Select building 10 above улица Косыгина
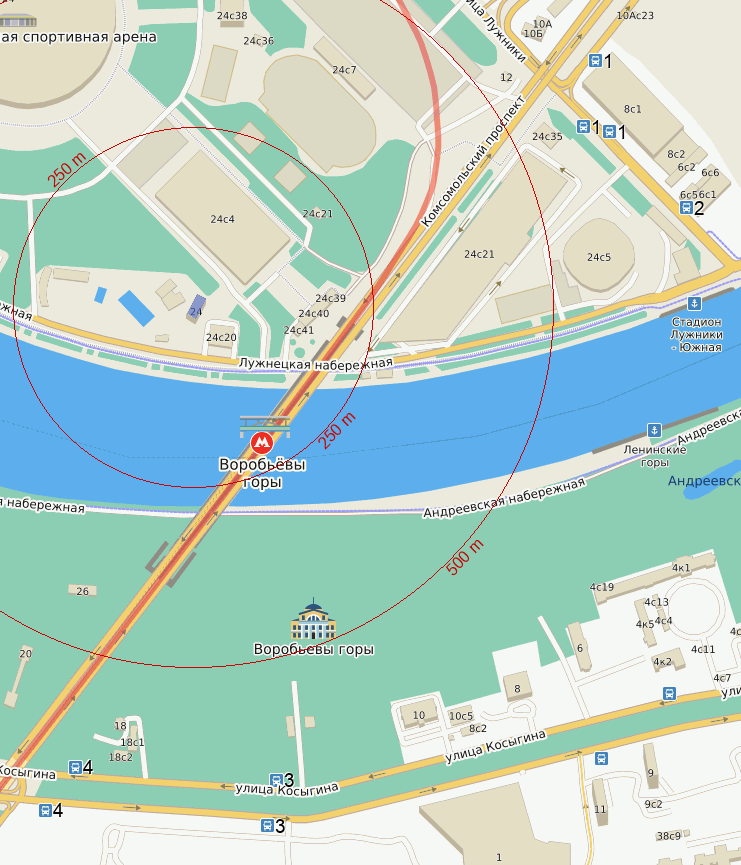 click(419, 715)
